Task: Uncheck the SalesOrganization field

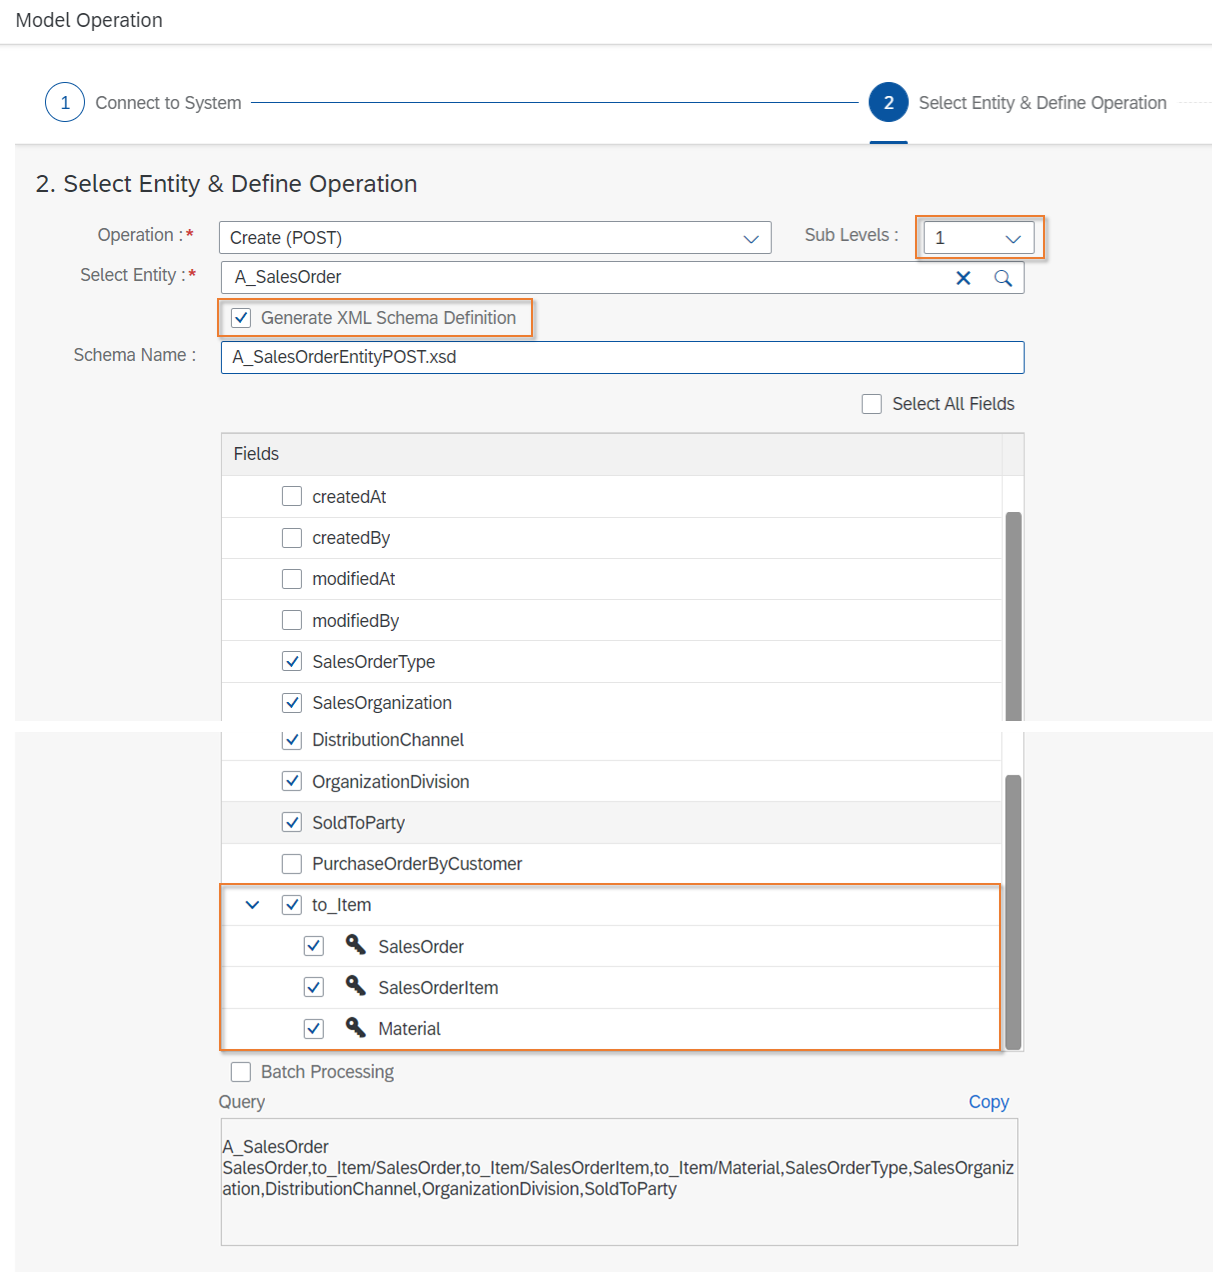Action: coord(292,703)
